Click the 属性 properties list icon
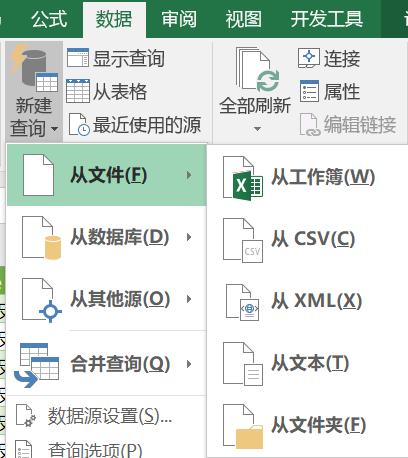 coord(309,91)
